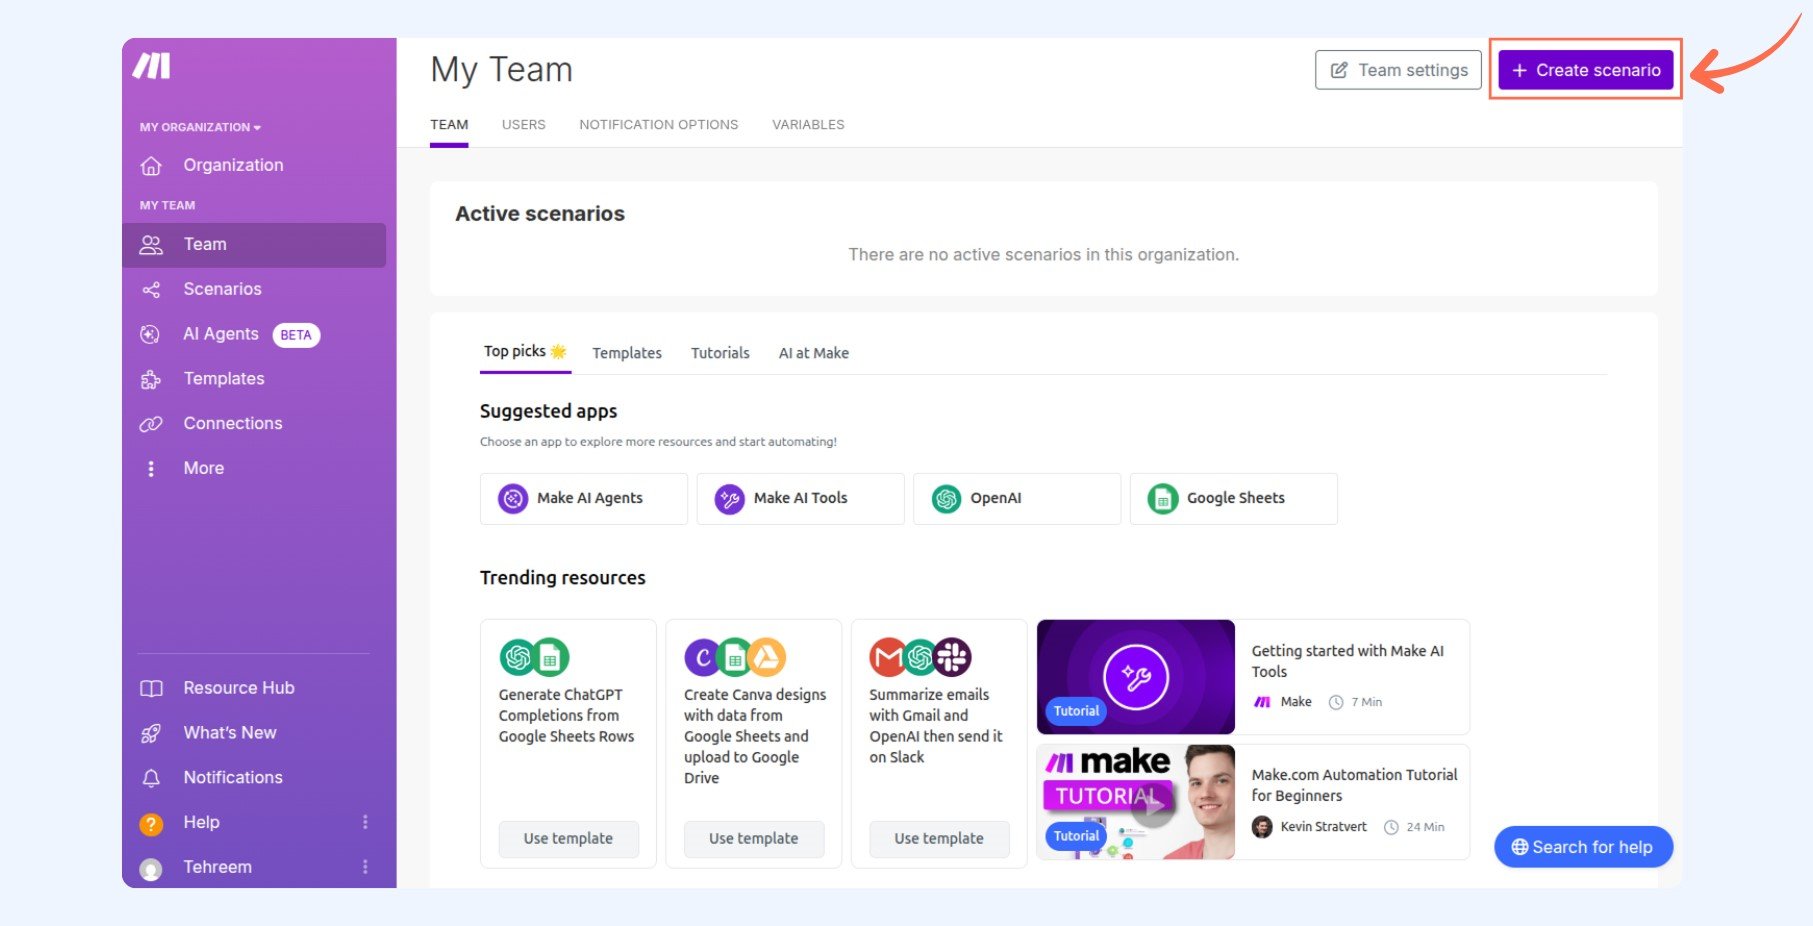
Task: Open the Resource Hub book icon
Action: [151, 689]
